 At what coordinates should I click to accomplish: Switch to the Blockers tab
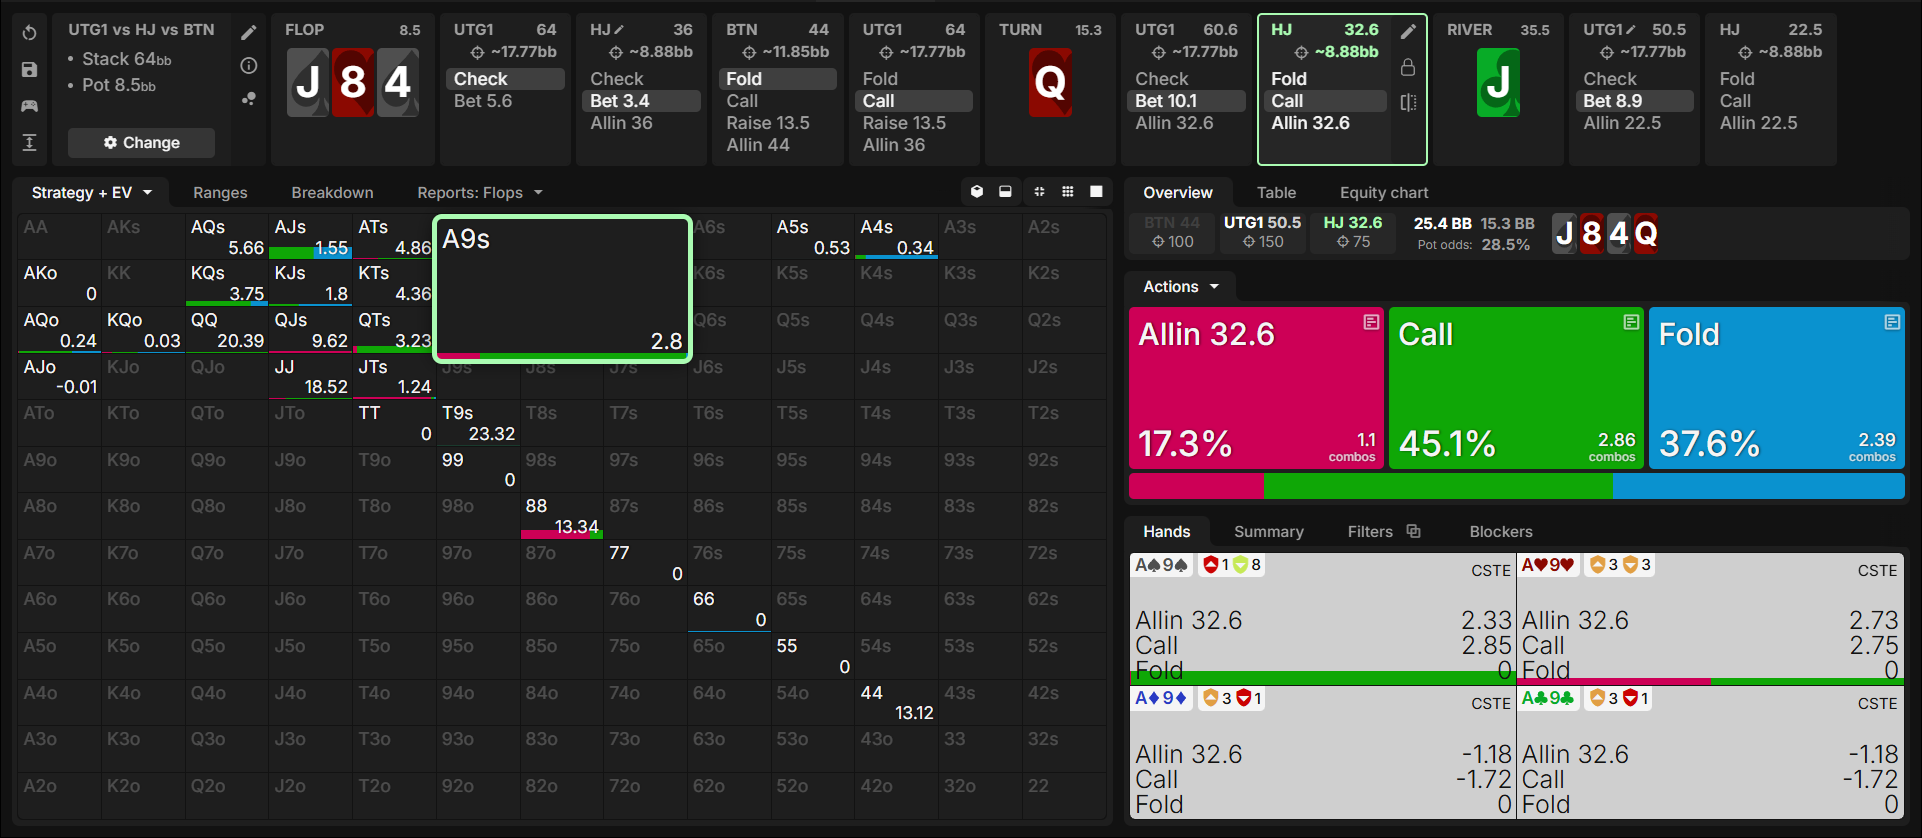[1501, 532]
